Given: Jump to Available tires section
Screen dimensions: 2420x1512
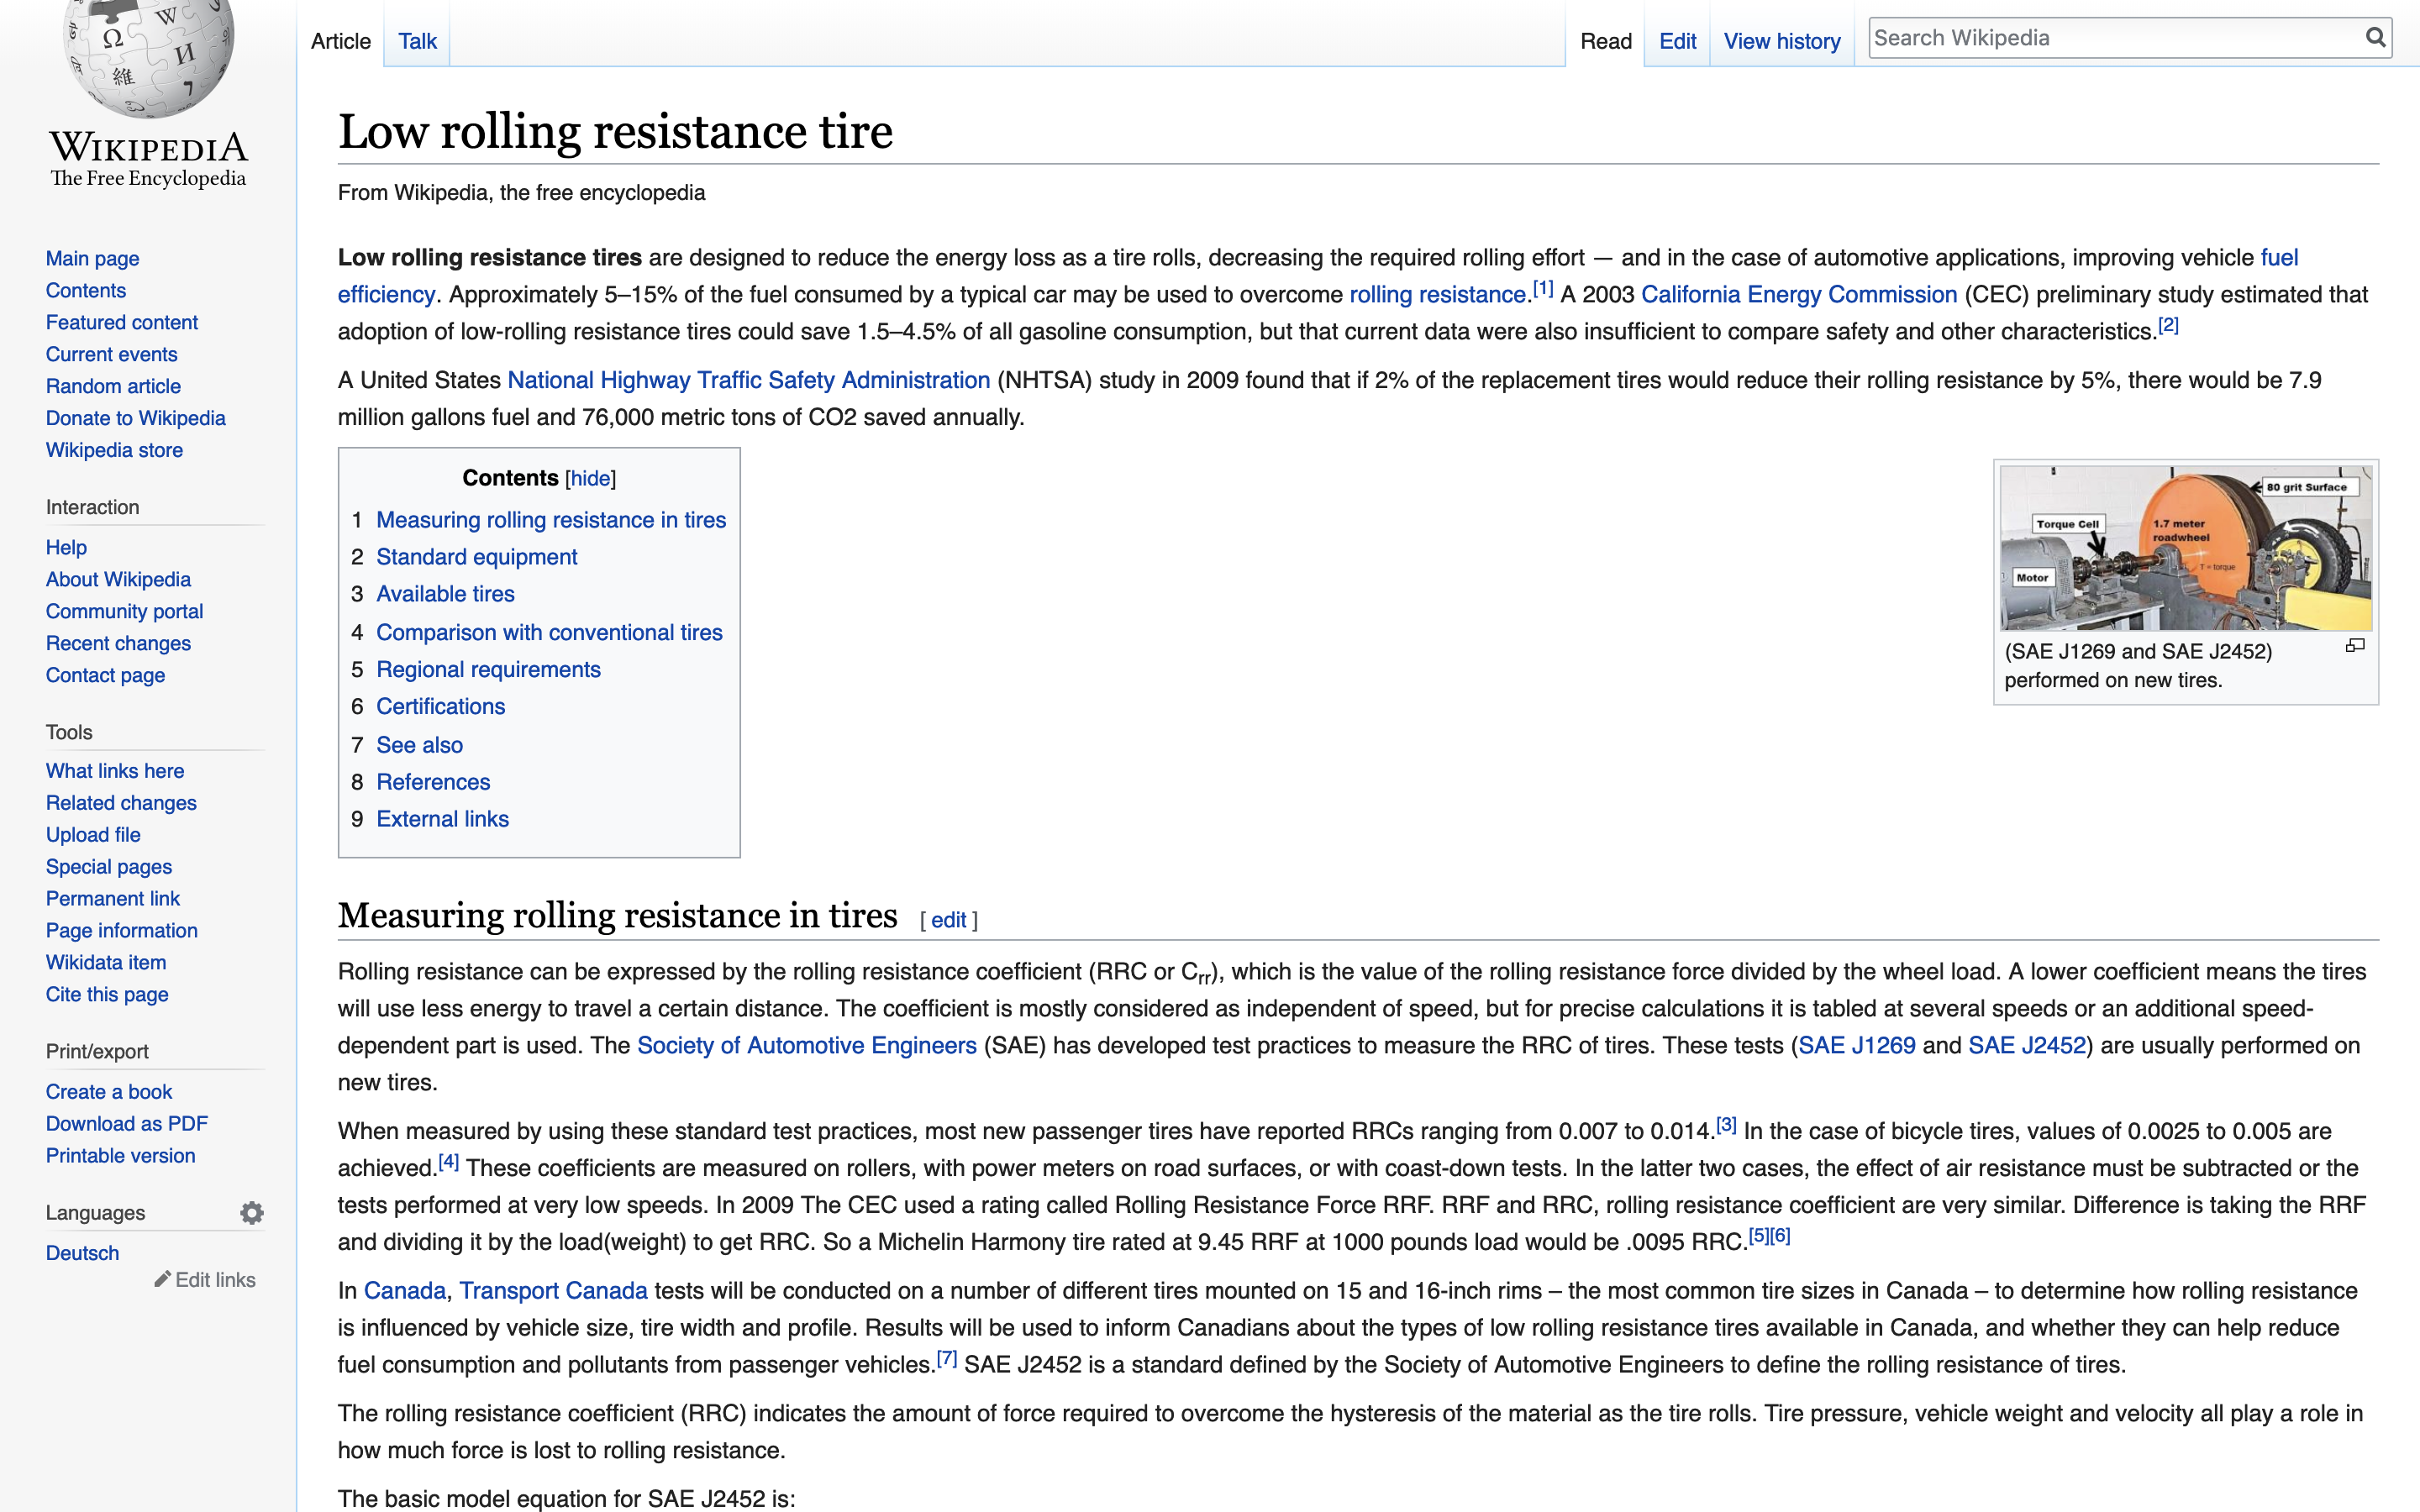Looking at the screenshot, I should click(445, 594).
